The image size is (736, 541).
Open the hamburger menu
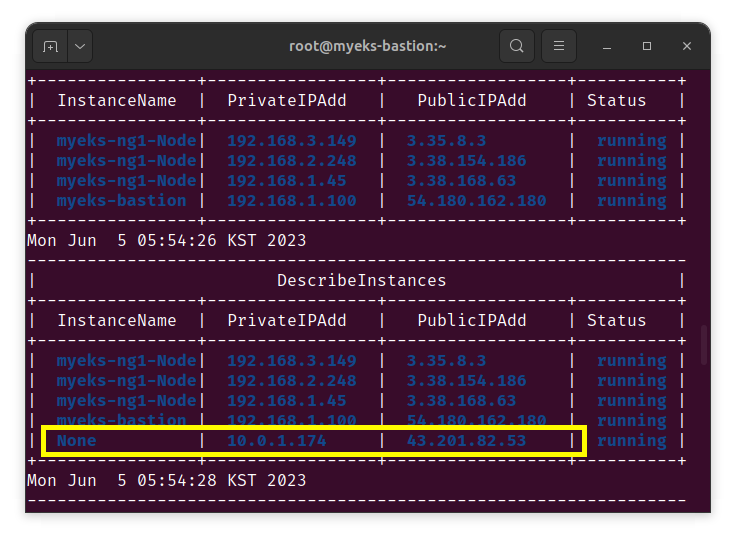[x=559, y=46]
